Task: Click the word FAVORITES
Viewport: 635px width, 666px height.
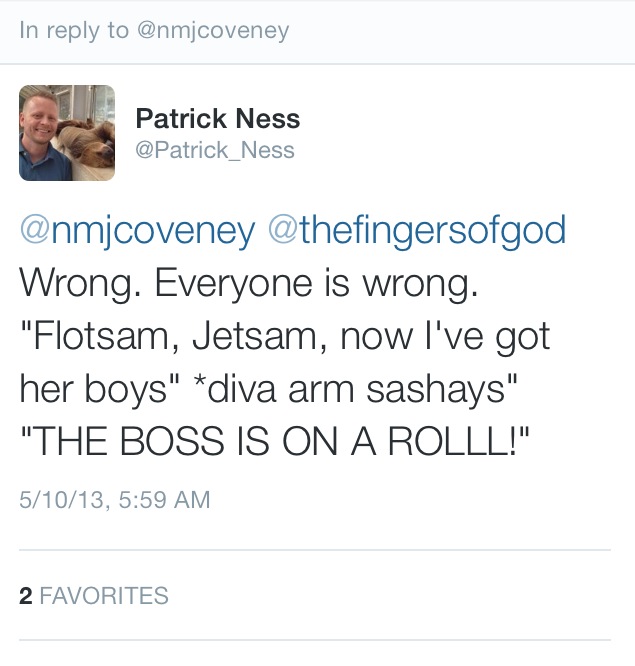Action: 104,596
